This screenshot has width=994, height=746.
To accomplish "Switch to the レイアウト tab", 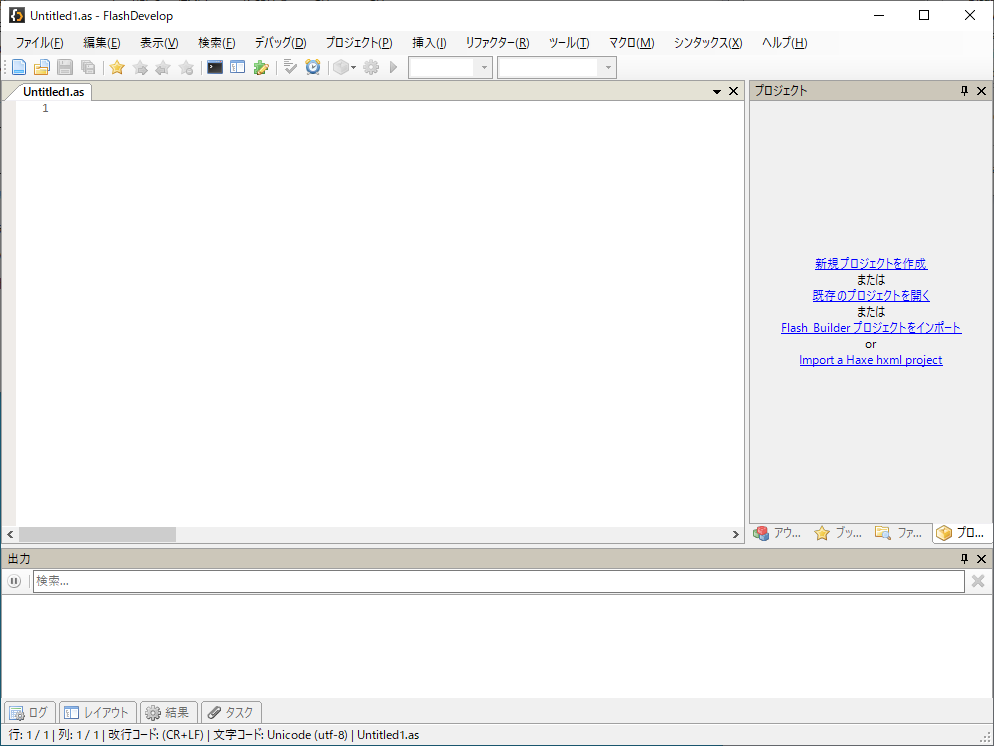I will [x=98, y=712].
